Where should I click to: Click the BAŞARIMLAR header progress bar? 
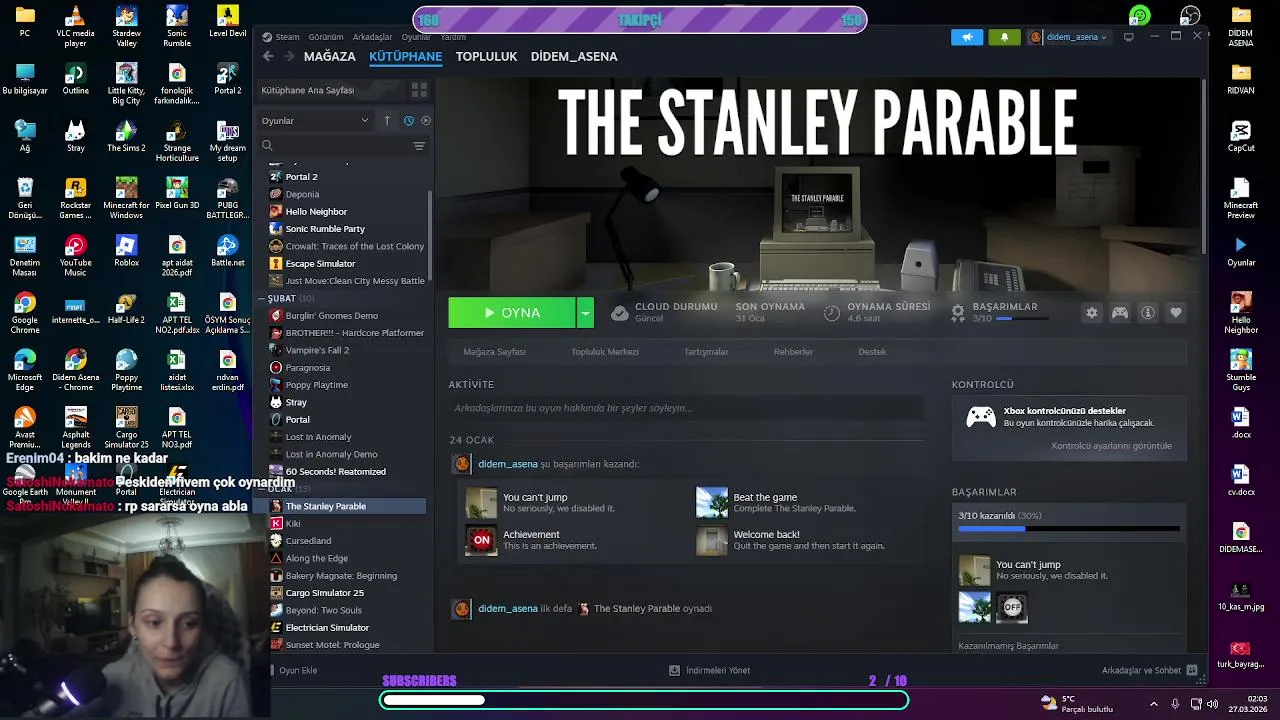(1022, 319)
